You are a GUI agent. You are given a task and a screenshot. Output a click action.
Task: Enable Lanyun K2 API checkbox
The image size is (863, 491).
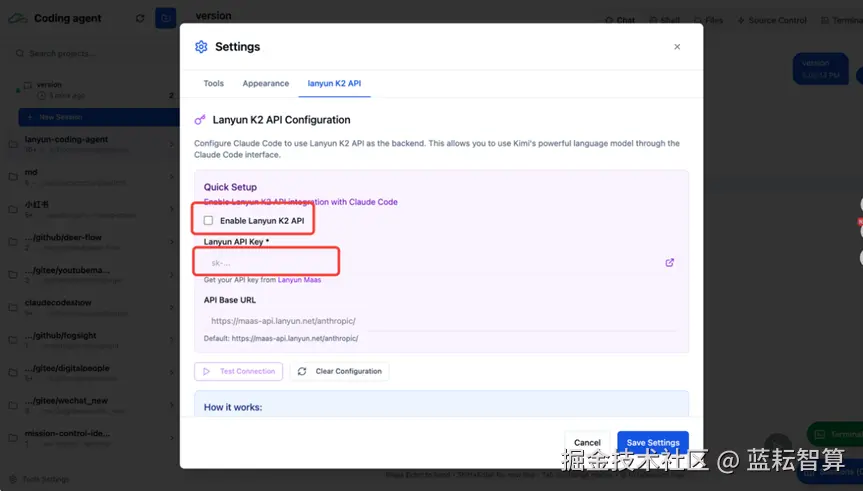208,220
